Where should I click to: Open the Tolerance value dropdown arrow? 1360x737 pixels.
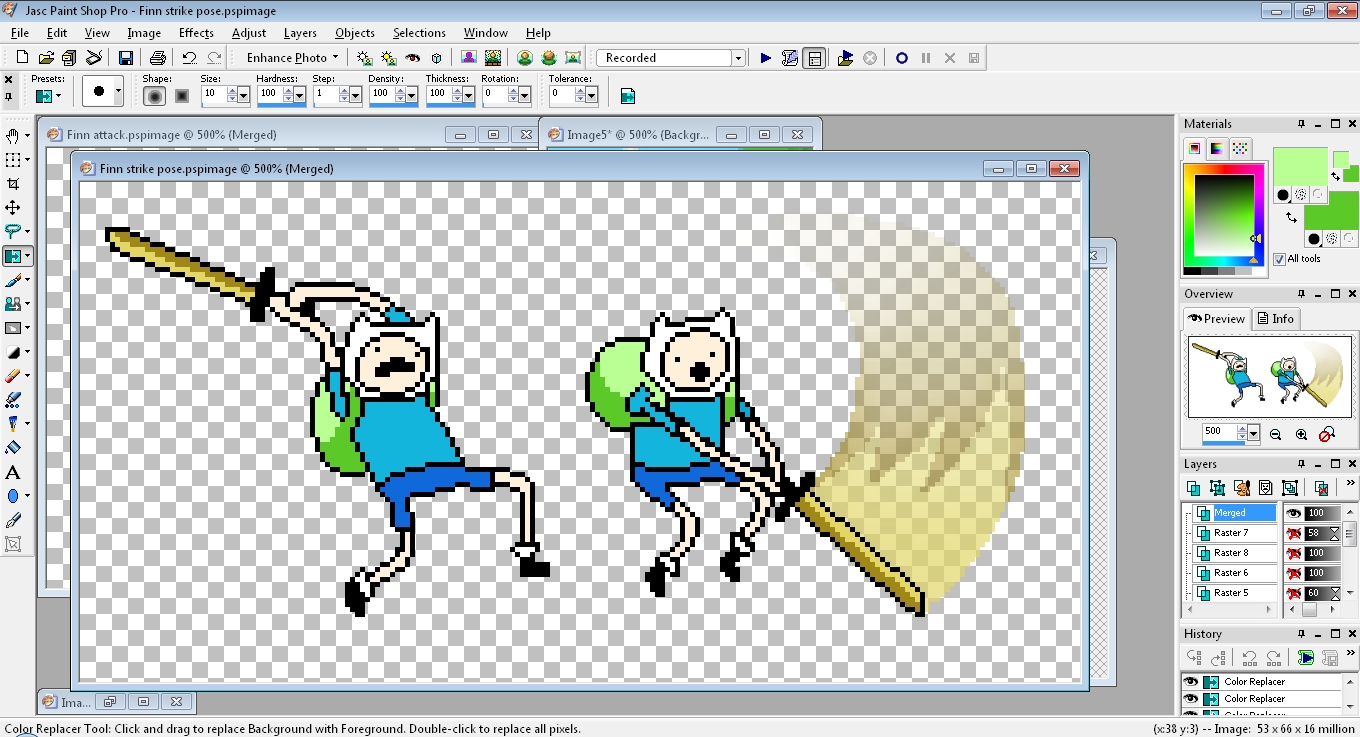pos(592,96)
